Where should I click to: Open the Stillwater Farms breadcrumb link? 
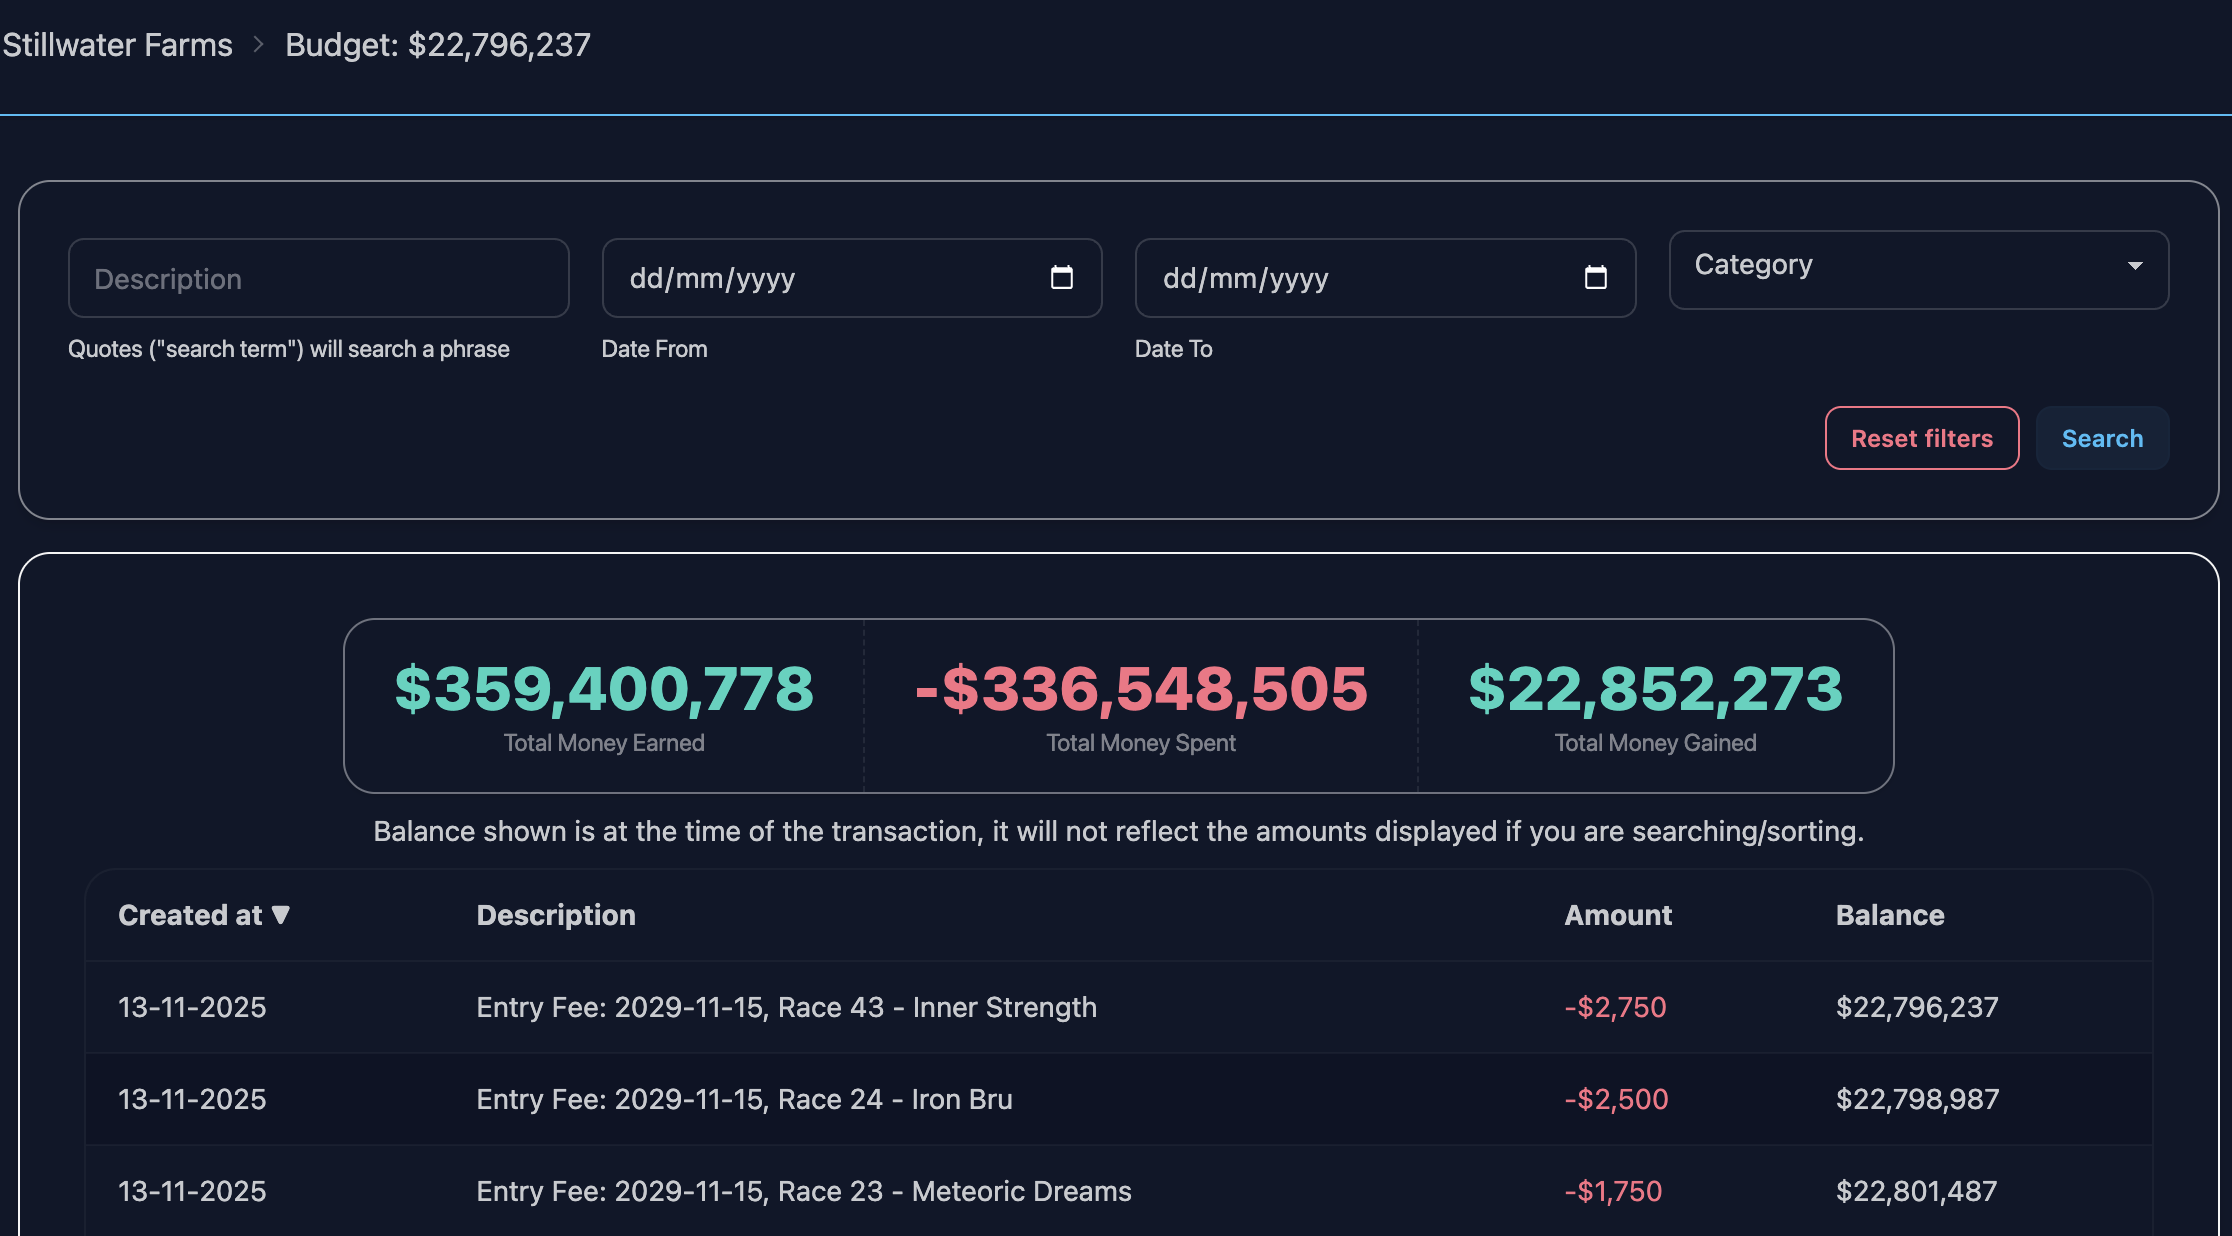pyautogui.click(x=117, y=45)
